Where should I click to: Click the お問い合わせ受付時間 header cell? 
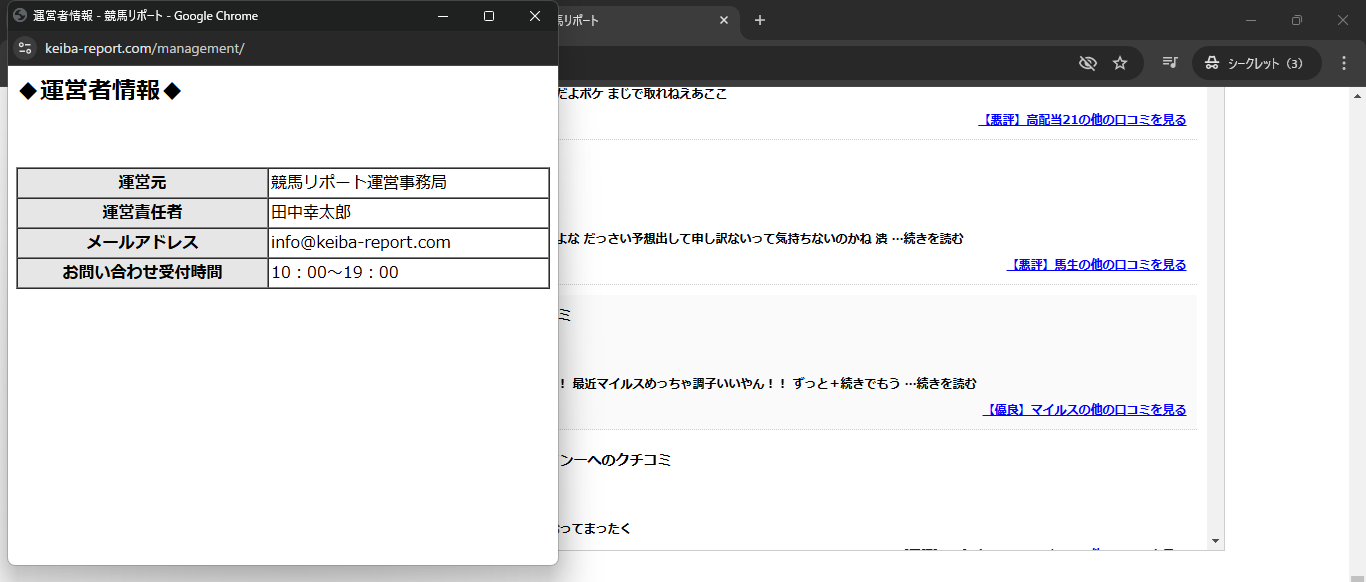coord(142,273)
